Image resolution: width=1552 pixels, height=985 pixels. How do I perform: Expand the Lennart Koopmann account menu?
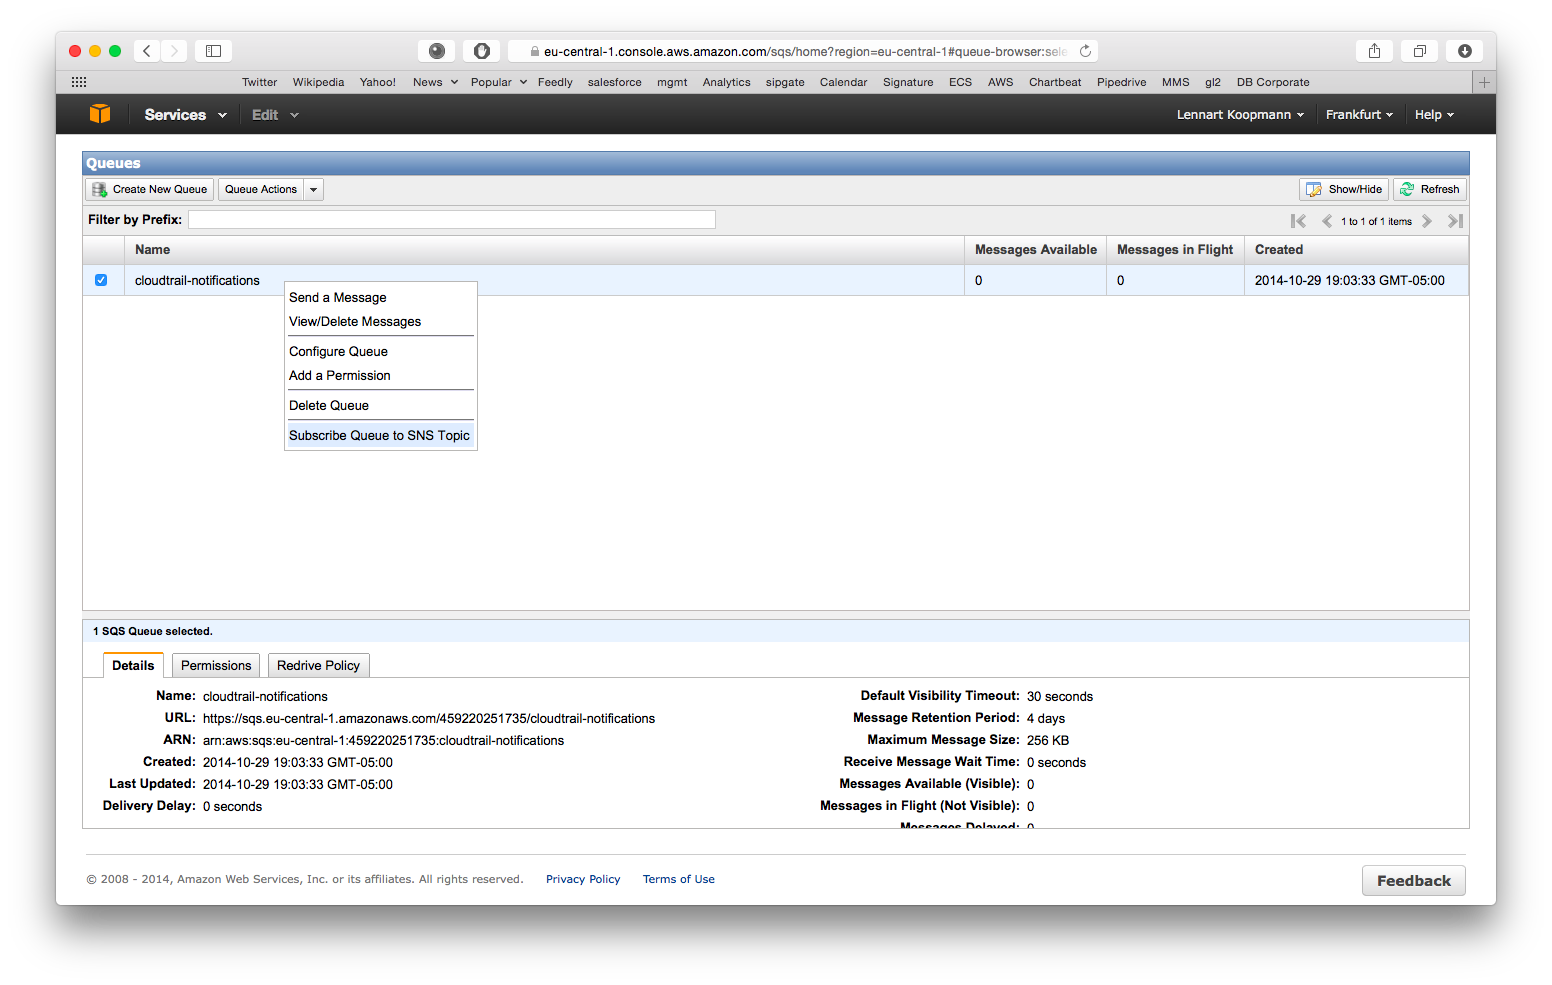point(1240,115)
